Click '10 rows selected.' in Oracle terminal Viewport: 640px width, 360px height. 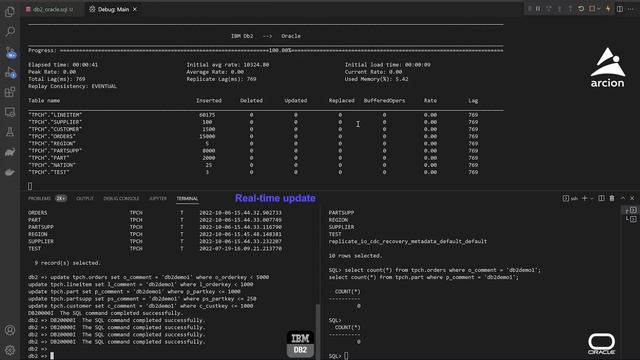(355, 256)
